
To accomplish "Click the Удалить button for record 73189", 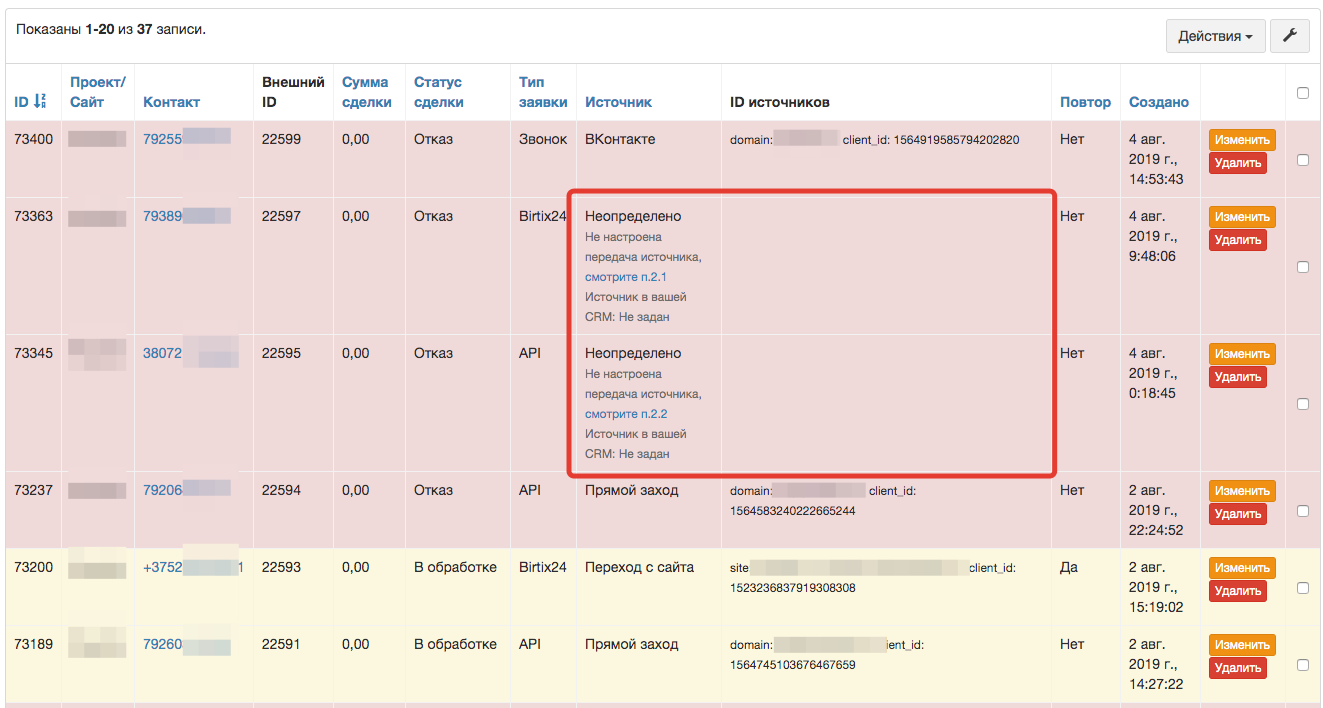I will (1238, 667).
